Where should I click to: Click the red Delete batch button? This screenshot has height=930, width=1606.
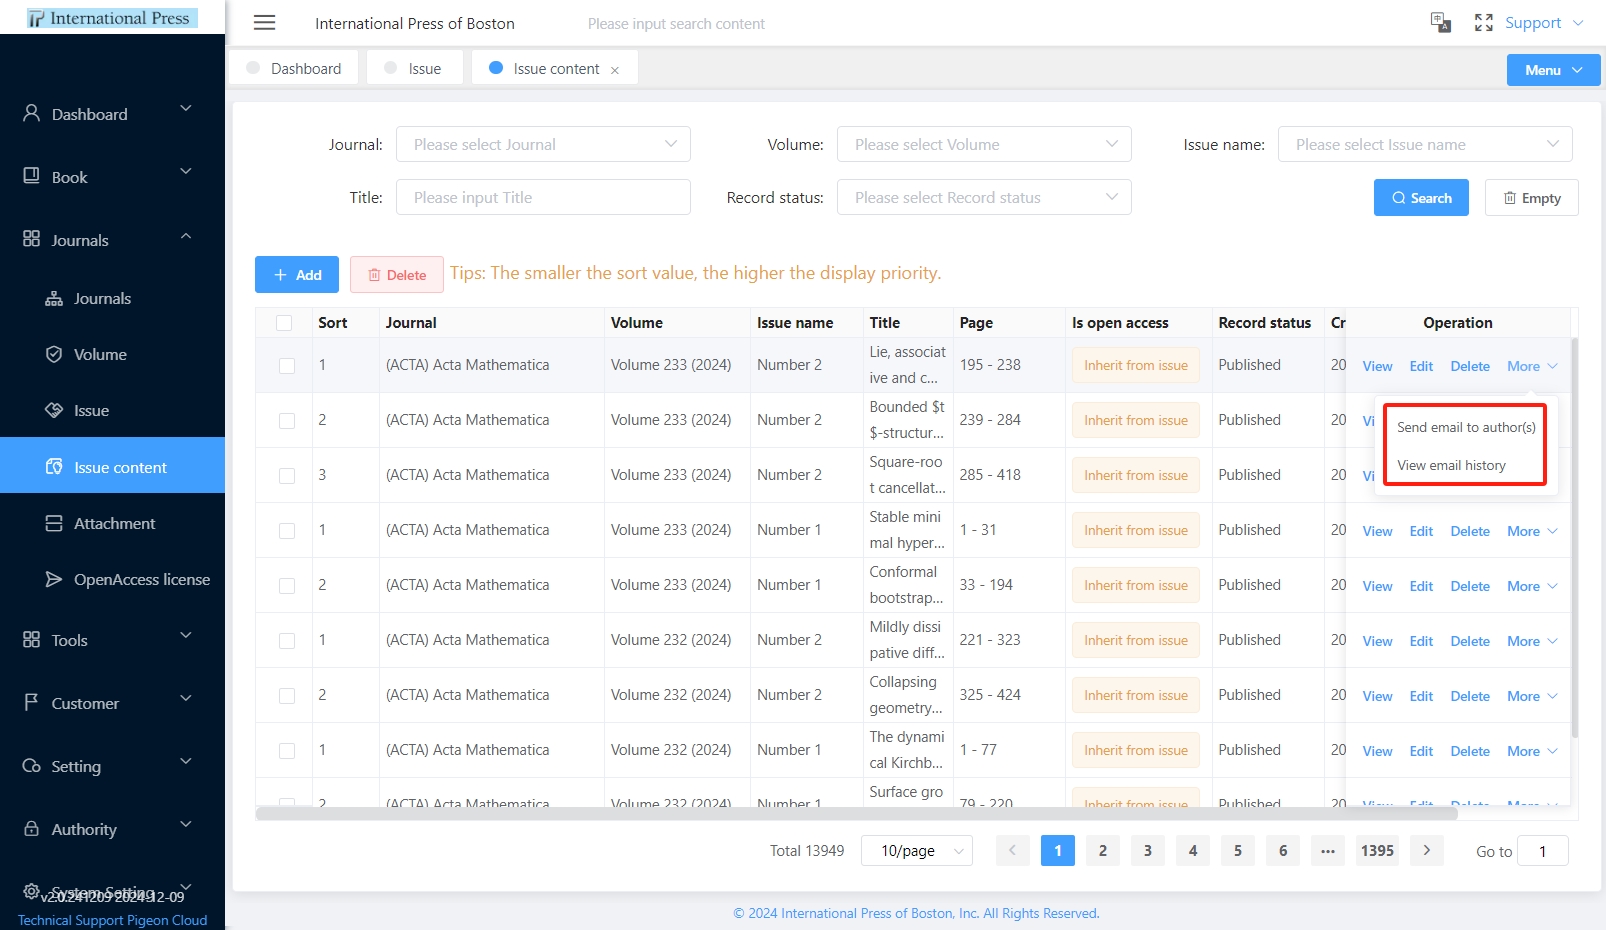(397, 274)
